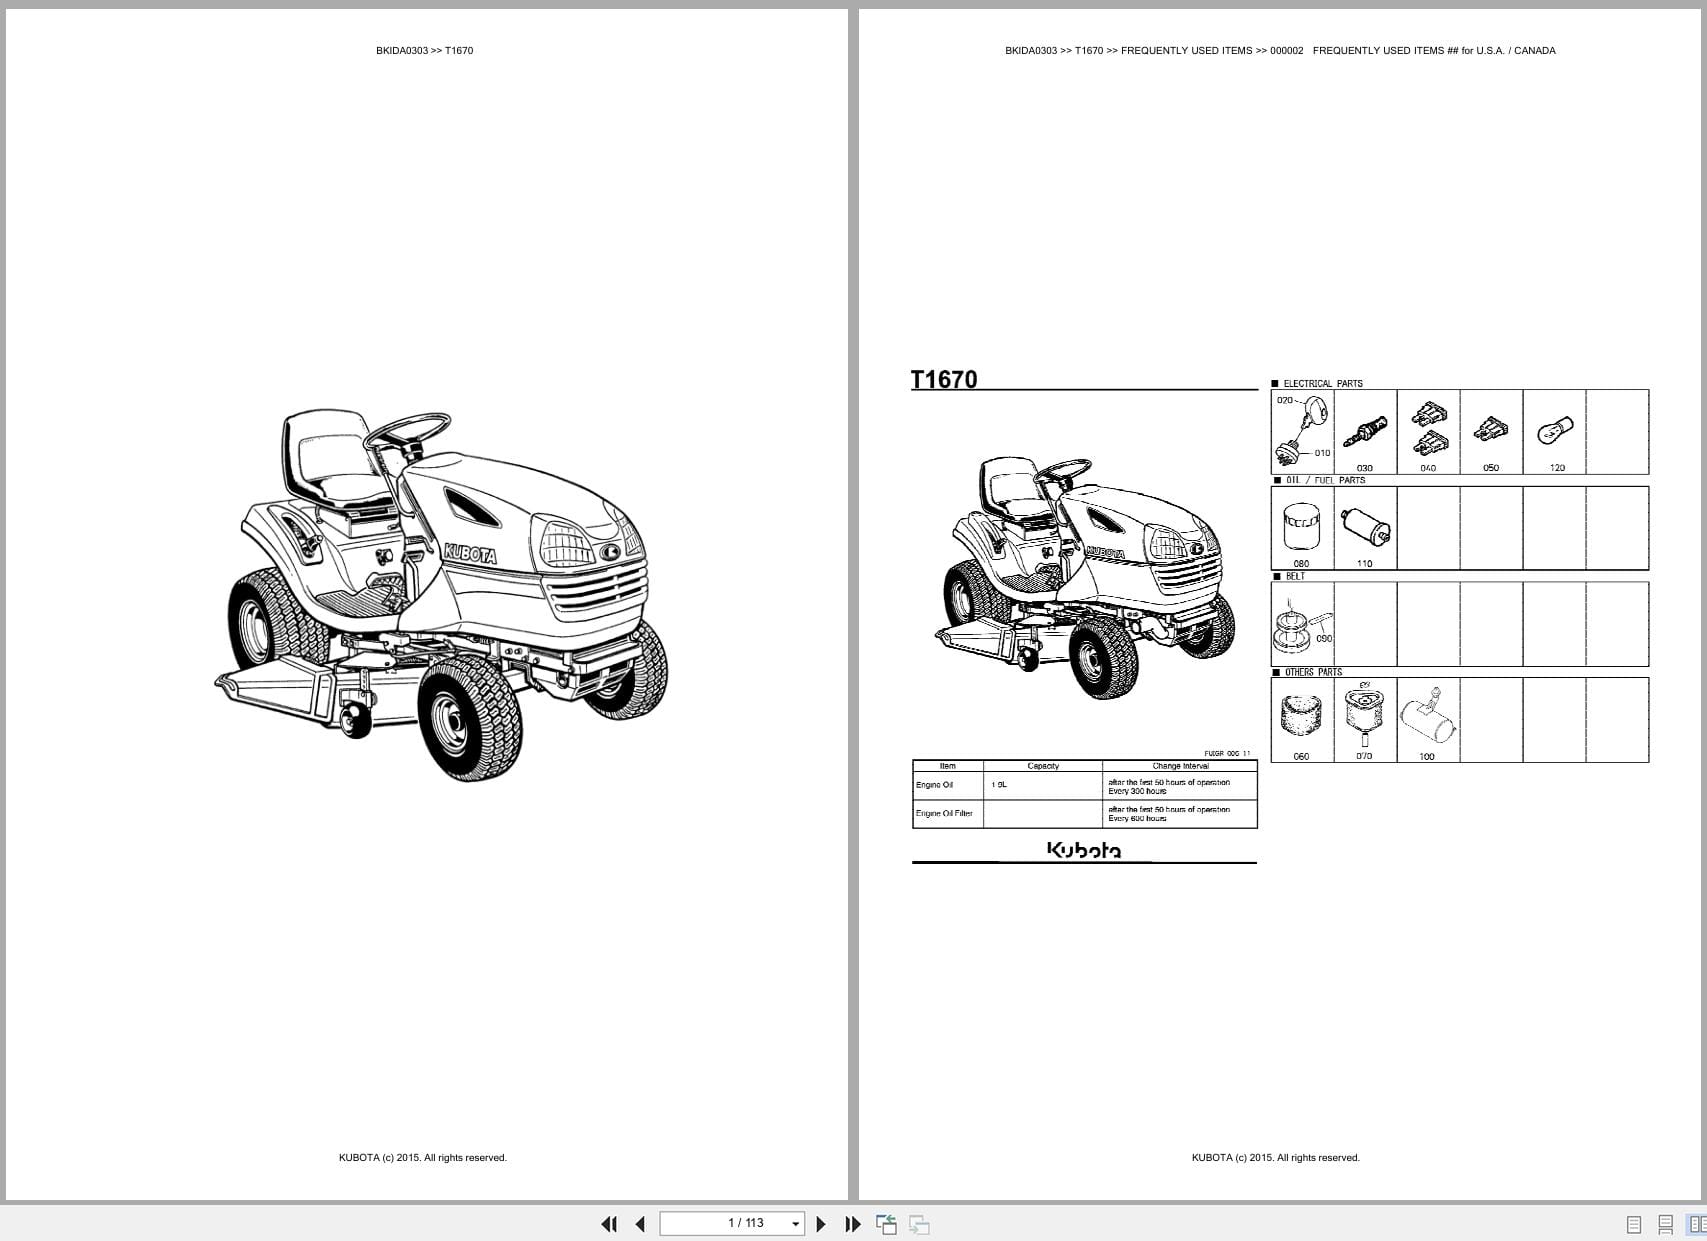This screenshot has height=1241, width=1707.
Task: Click the ELECTRICAL PARTS section label
Action: click(1322, 384)
